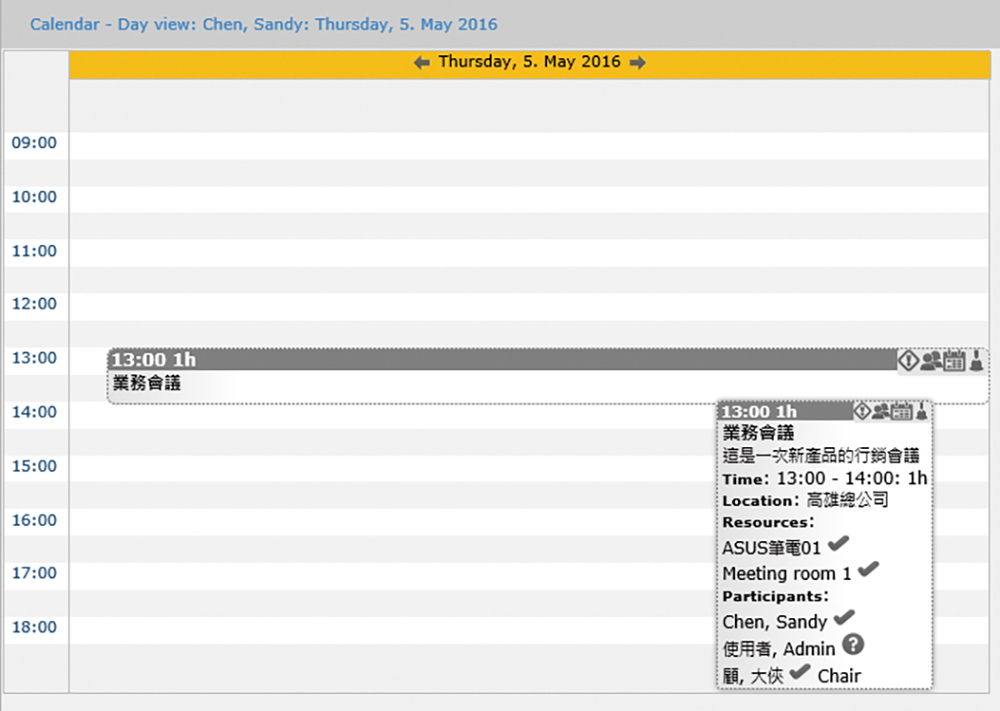Click Participants: heading in popup
This screenshot has height=711, width=1000.
[775, 596]
